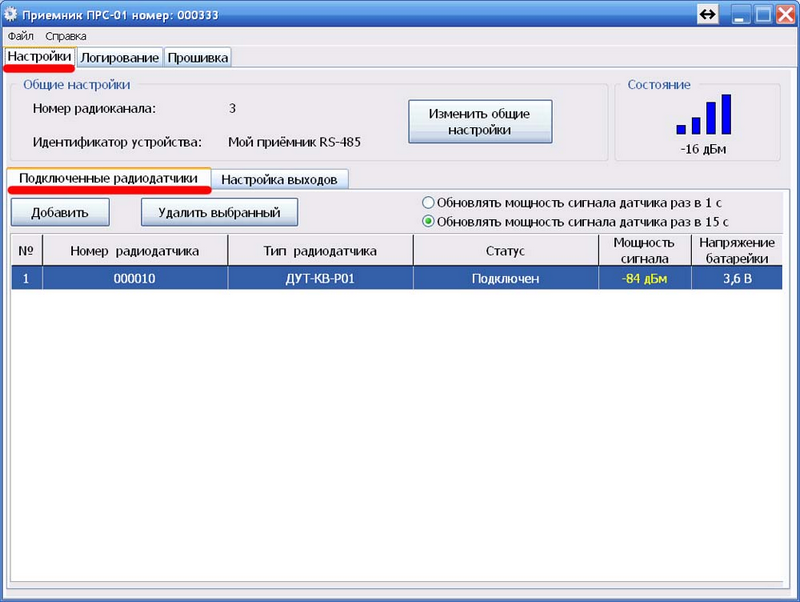
Task: Click the Удалить выбранный button
Action: [x=219, y=212]
